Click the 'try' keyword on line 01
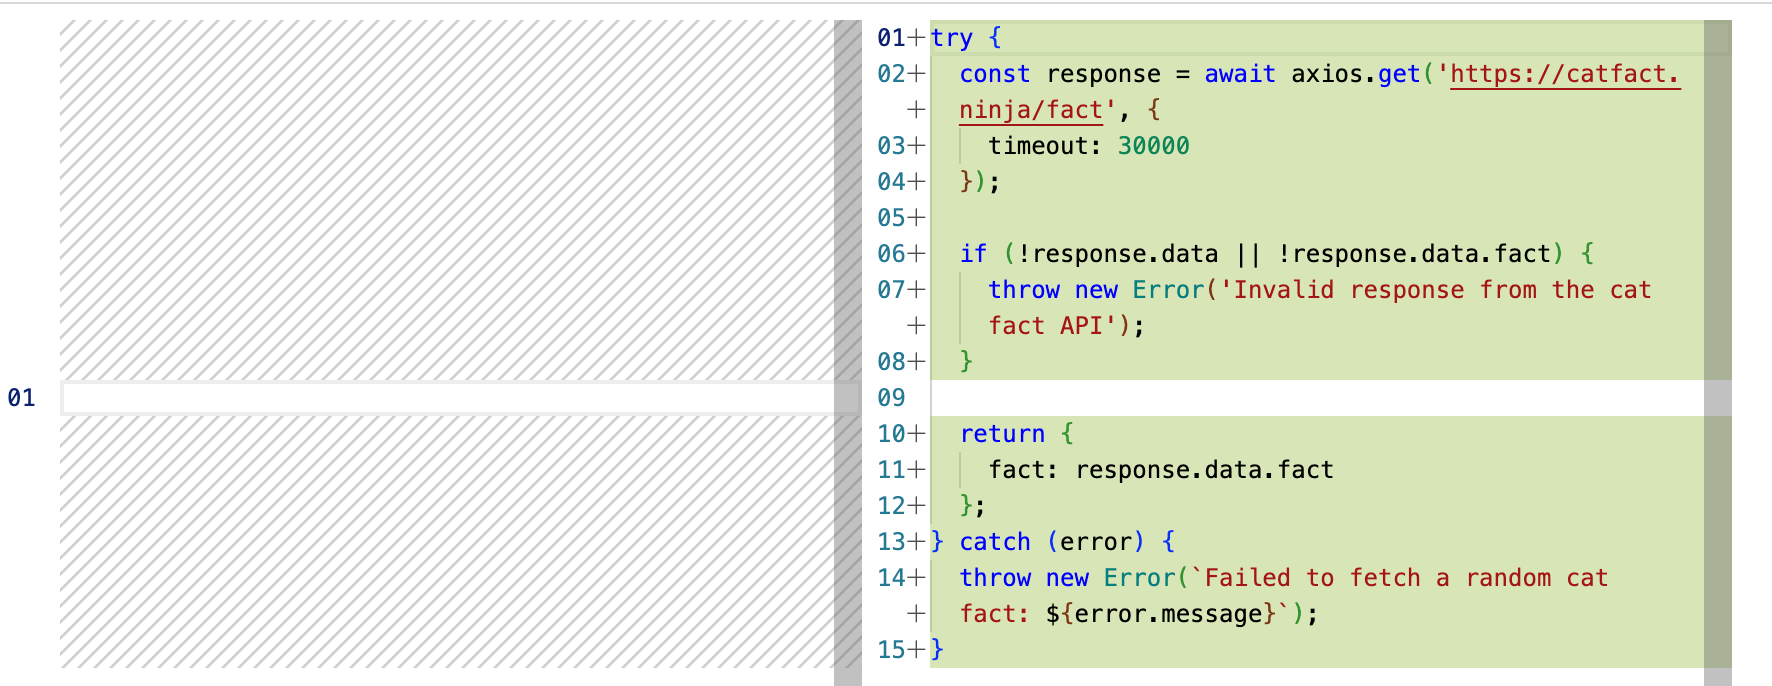The width and height of the screenshot is (1772, 686). [x=951, y=38]
